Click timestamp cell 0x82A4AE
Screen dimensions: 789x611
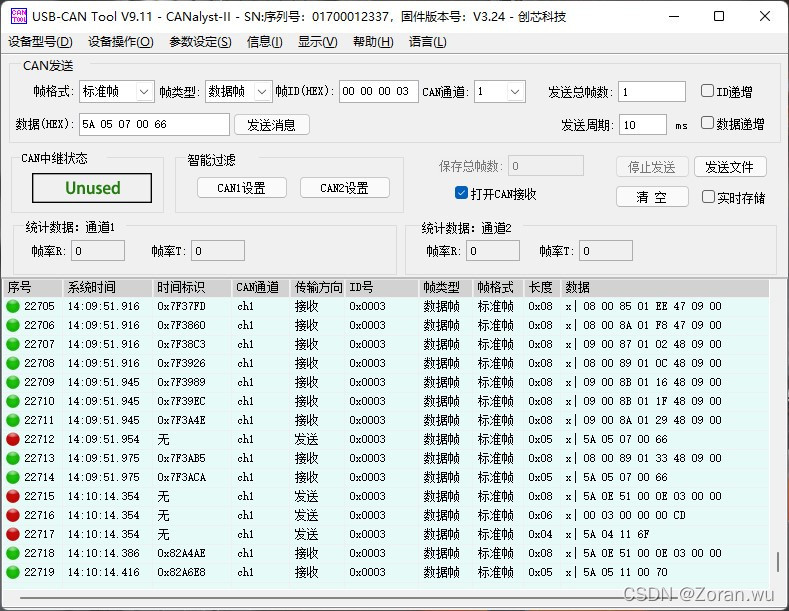[x=181, y=553]
